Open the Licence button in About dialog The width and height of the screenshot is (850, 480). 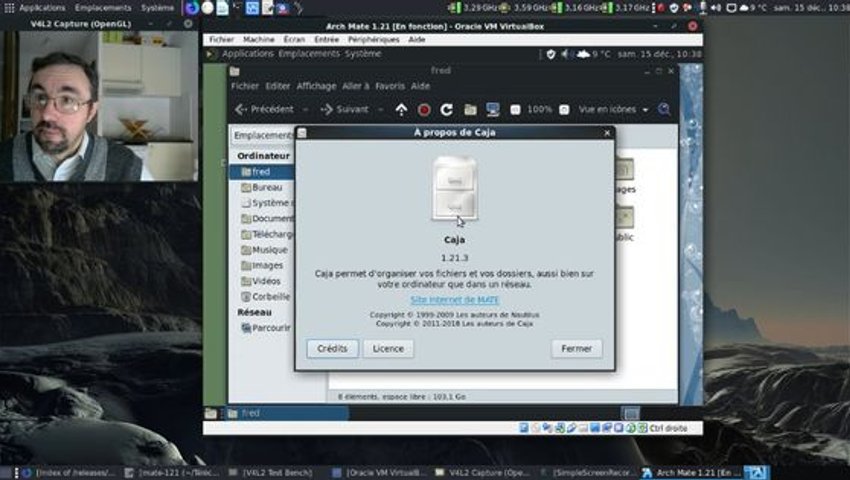coord(388,349)
